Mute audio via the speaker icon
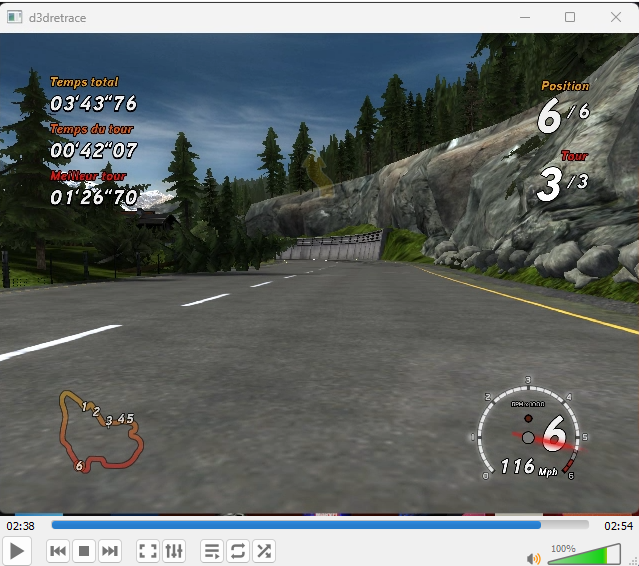Image resolution: width=639 pixels, height=566 pixels. point(533,558)
